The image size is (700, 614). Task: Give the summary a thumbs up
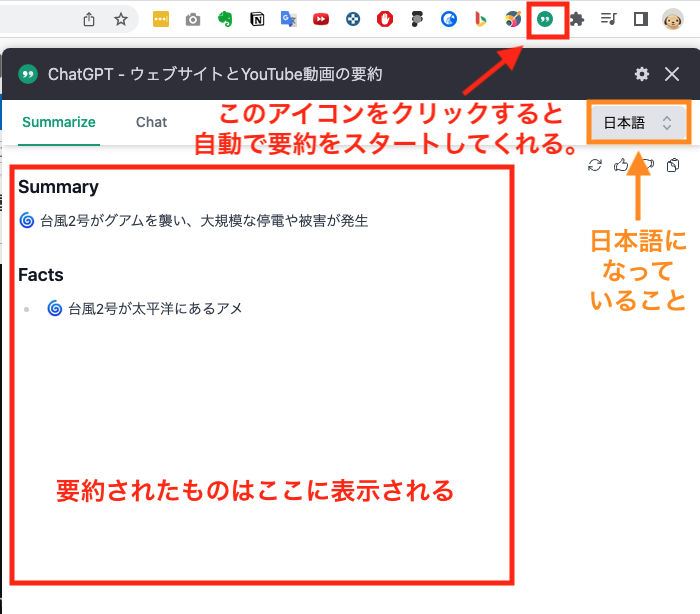621,165
